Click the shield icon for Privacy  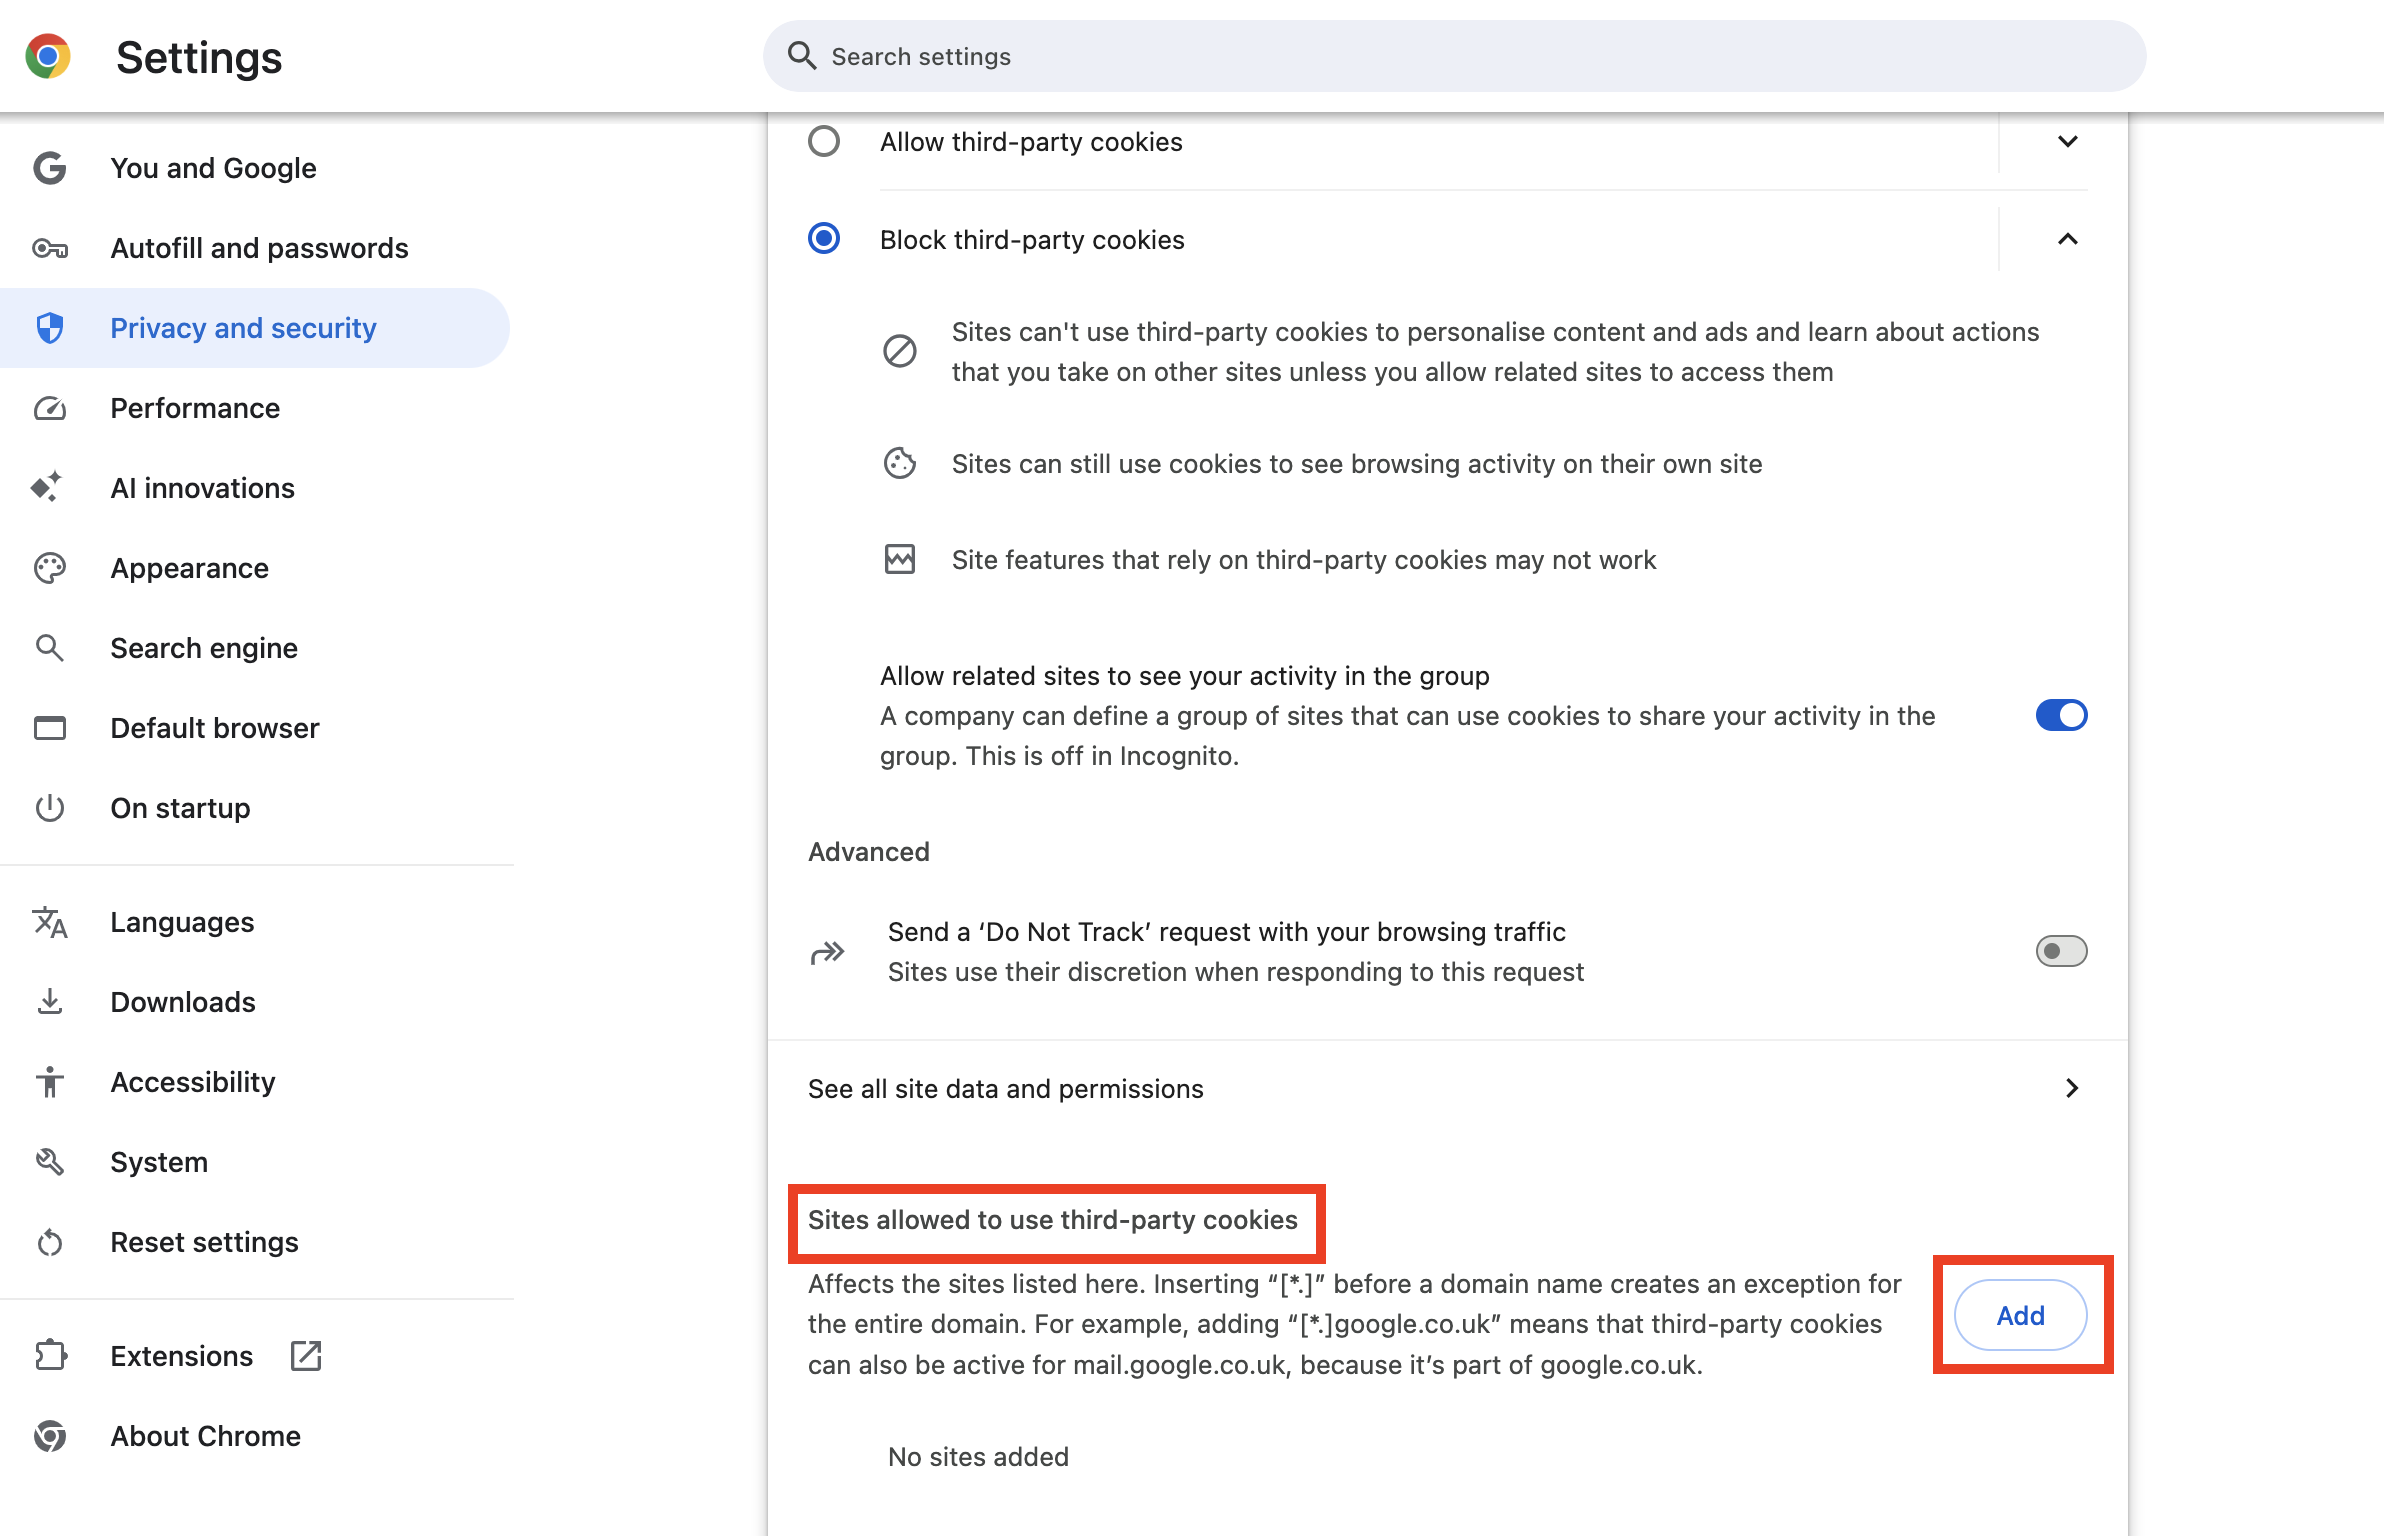tap(49, 328)
